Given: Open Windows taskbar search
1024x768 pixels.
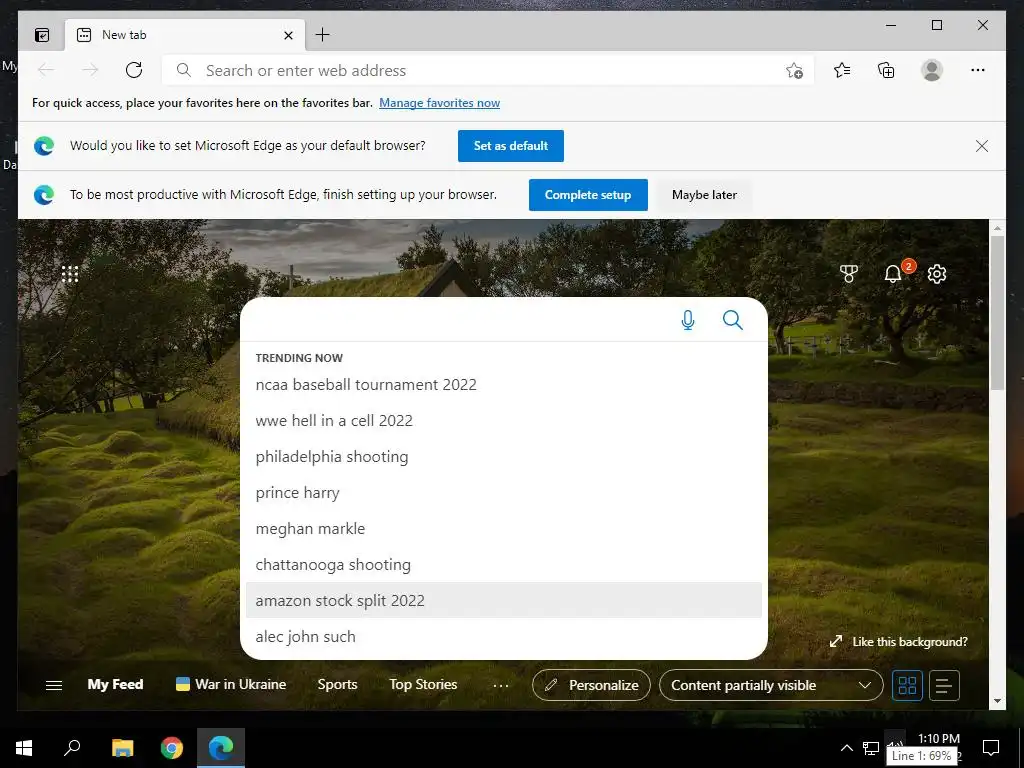Looking at the screenshot, I should click(x=72, y=748).
